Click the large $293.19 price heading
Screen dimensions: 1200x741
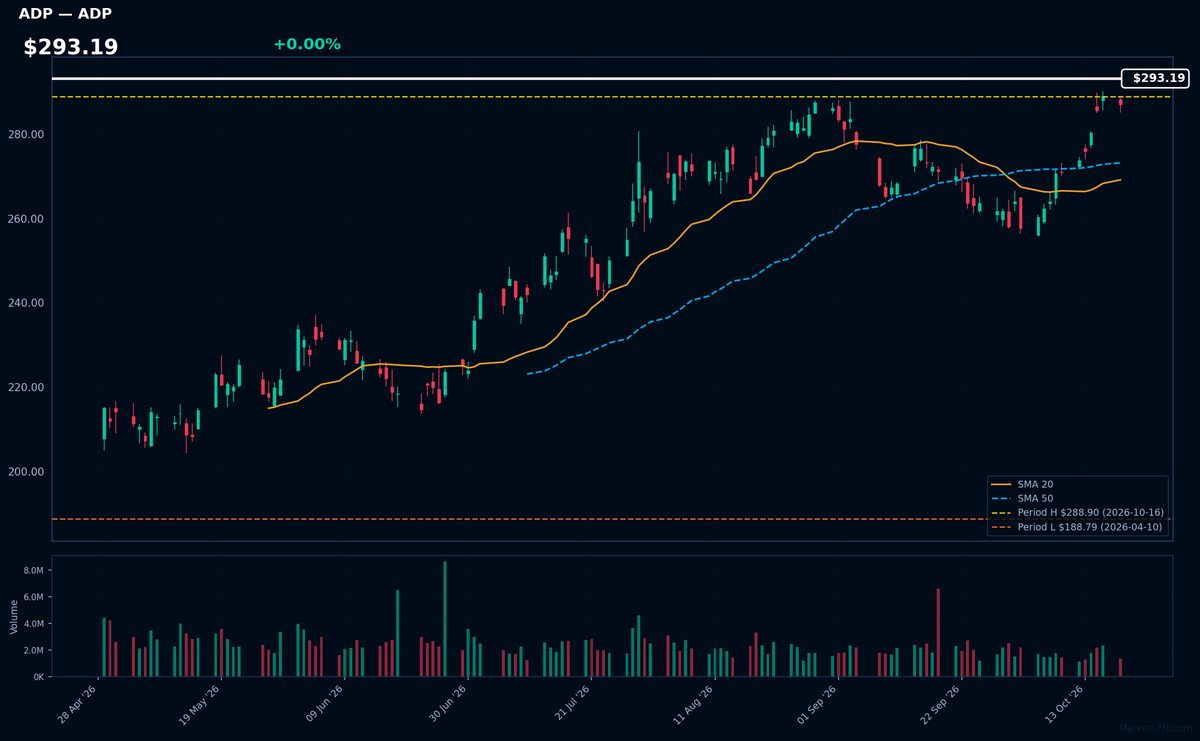point(71,47)
